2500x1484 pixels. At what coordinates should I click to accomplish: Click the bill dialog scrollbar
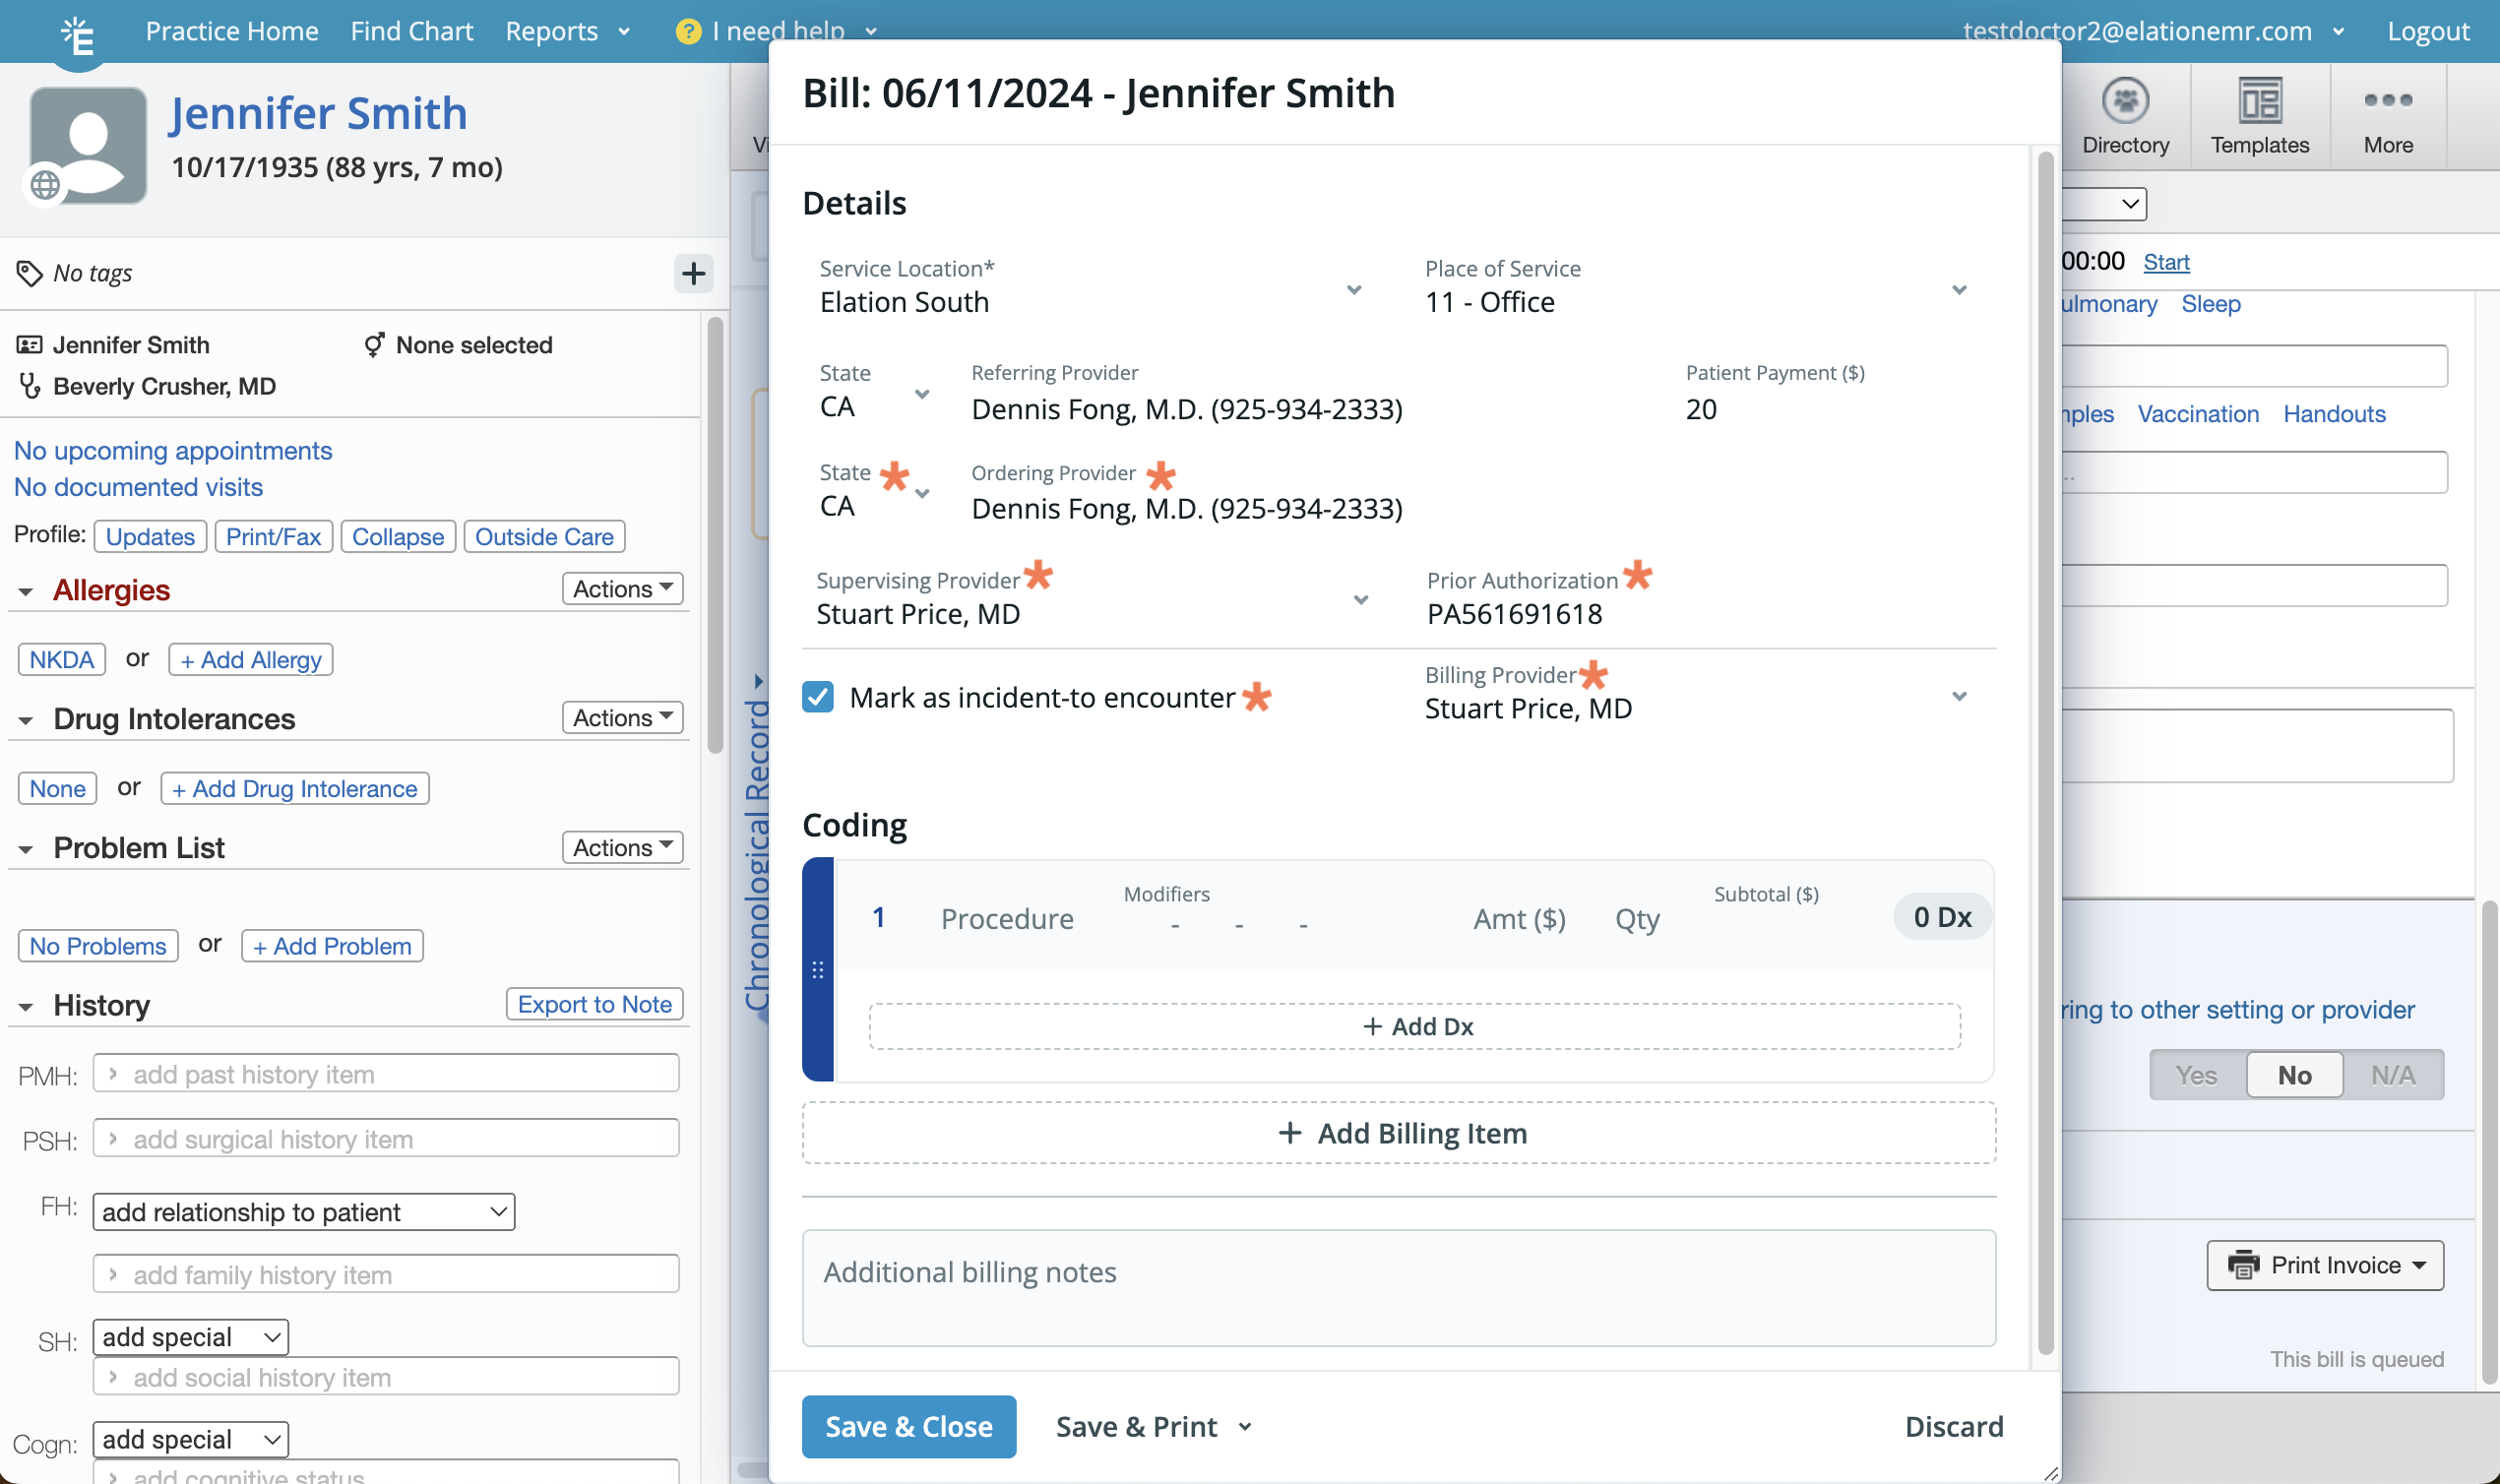click(2045, 750)
